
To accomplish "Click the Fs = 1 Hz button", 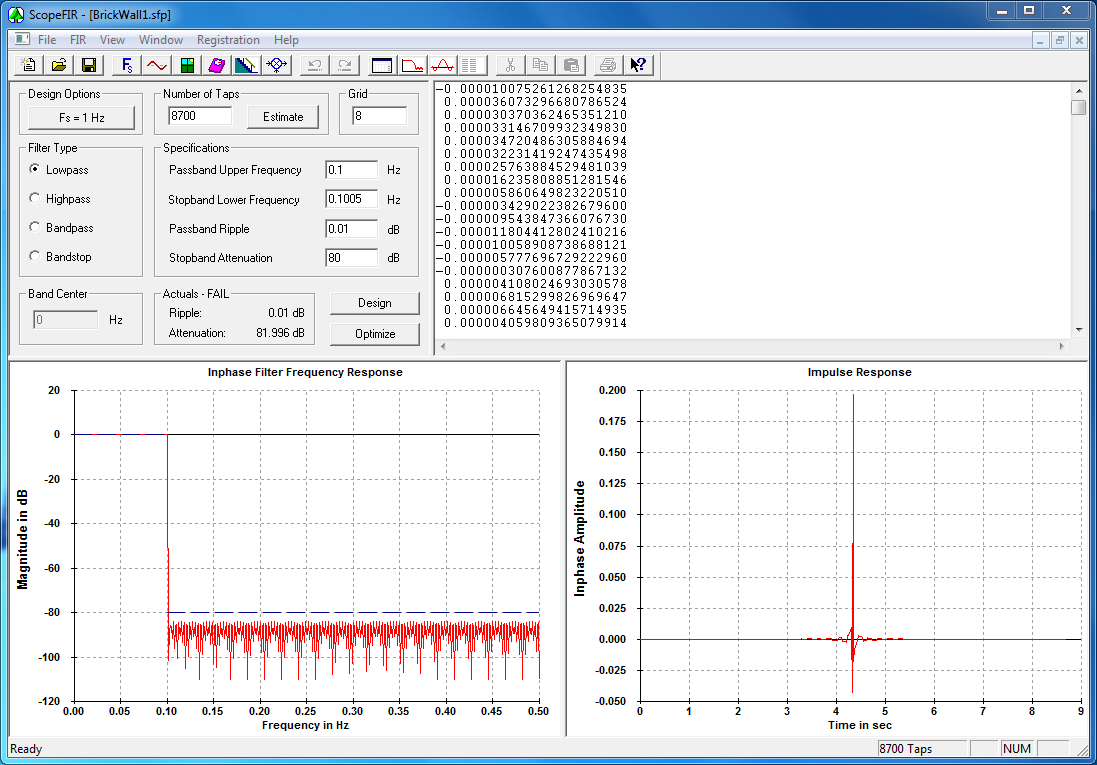I will (x=81, y=117).
